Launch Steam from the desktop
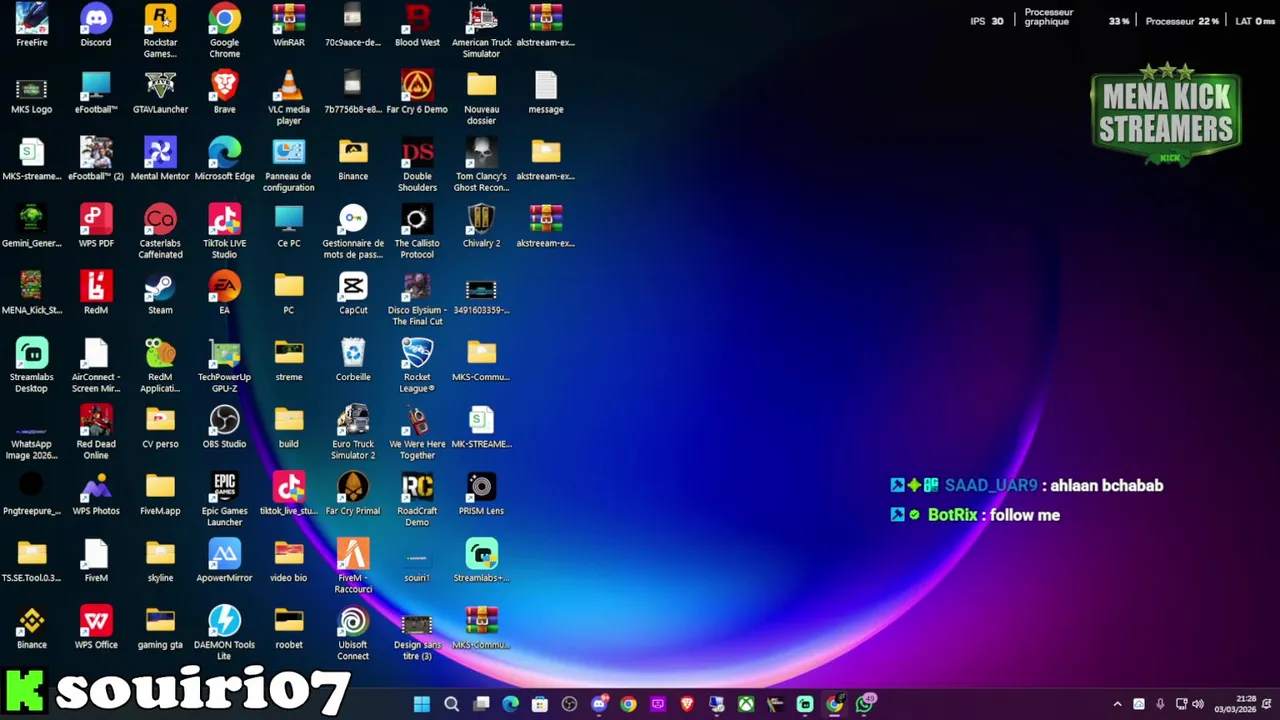 click(x=160, y=293)
